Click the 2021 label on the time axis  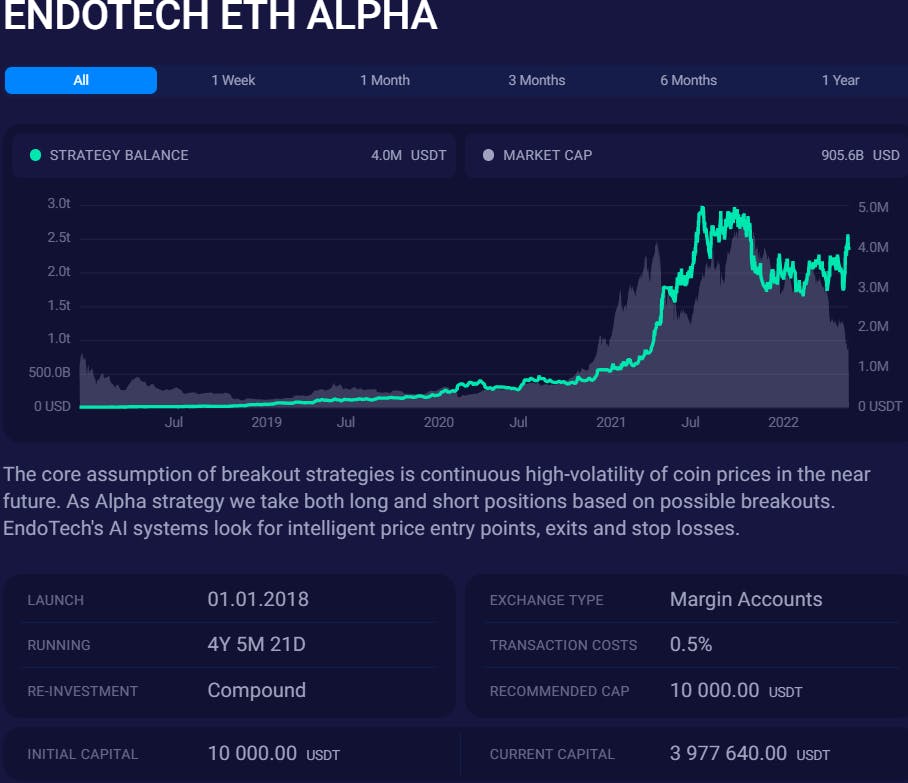[611, 422]
